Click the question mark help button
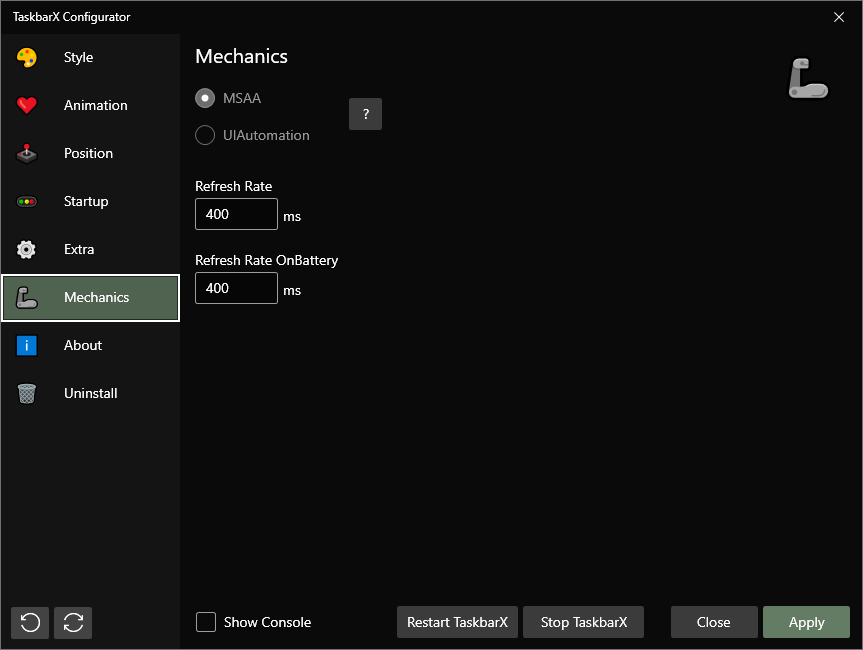 (x=365, y=114)
